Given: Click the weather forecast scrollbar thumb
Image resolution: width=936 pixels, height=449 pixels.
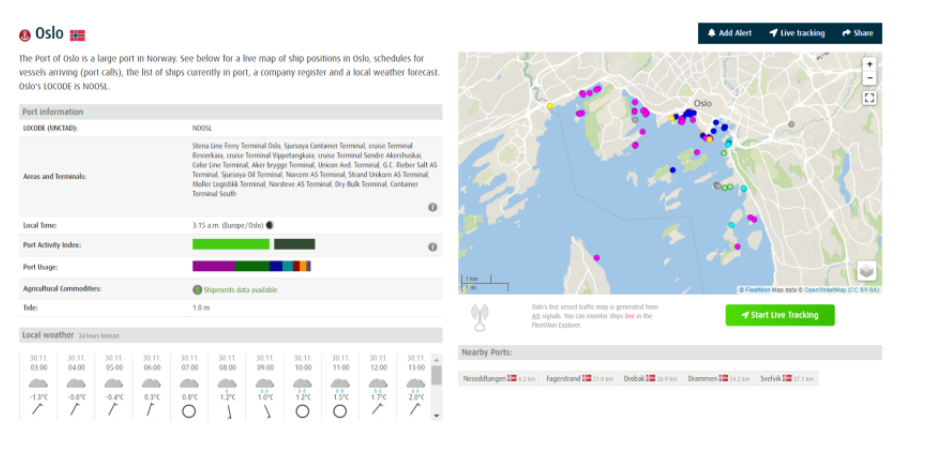Looking at the screenshot, I should [x=436, y=375].
